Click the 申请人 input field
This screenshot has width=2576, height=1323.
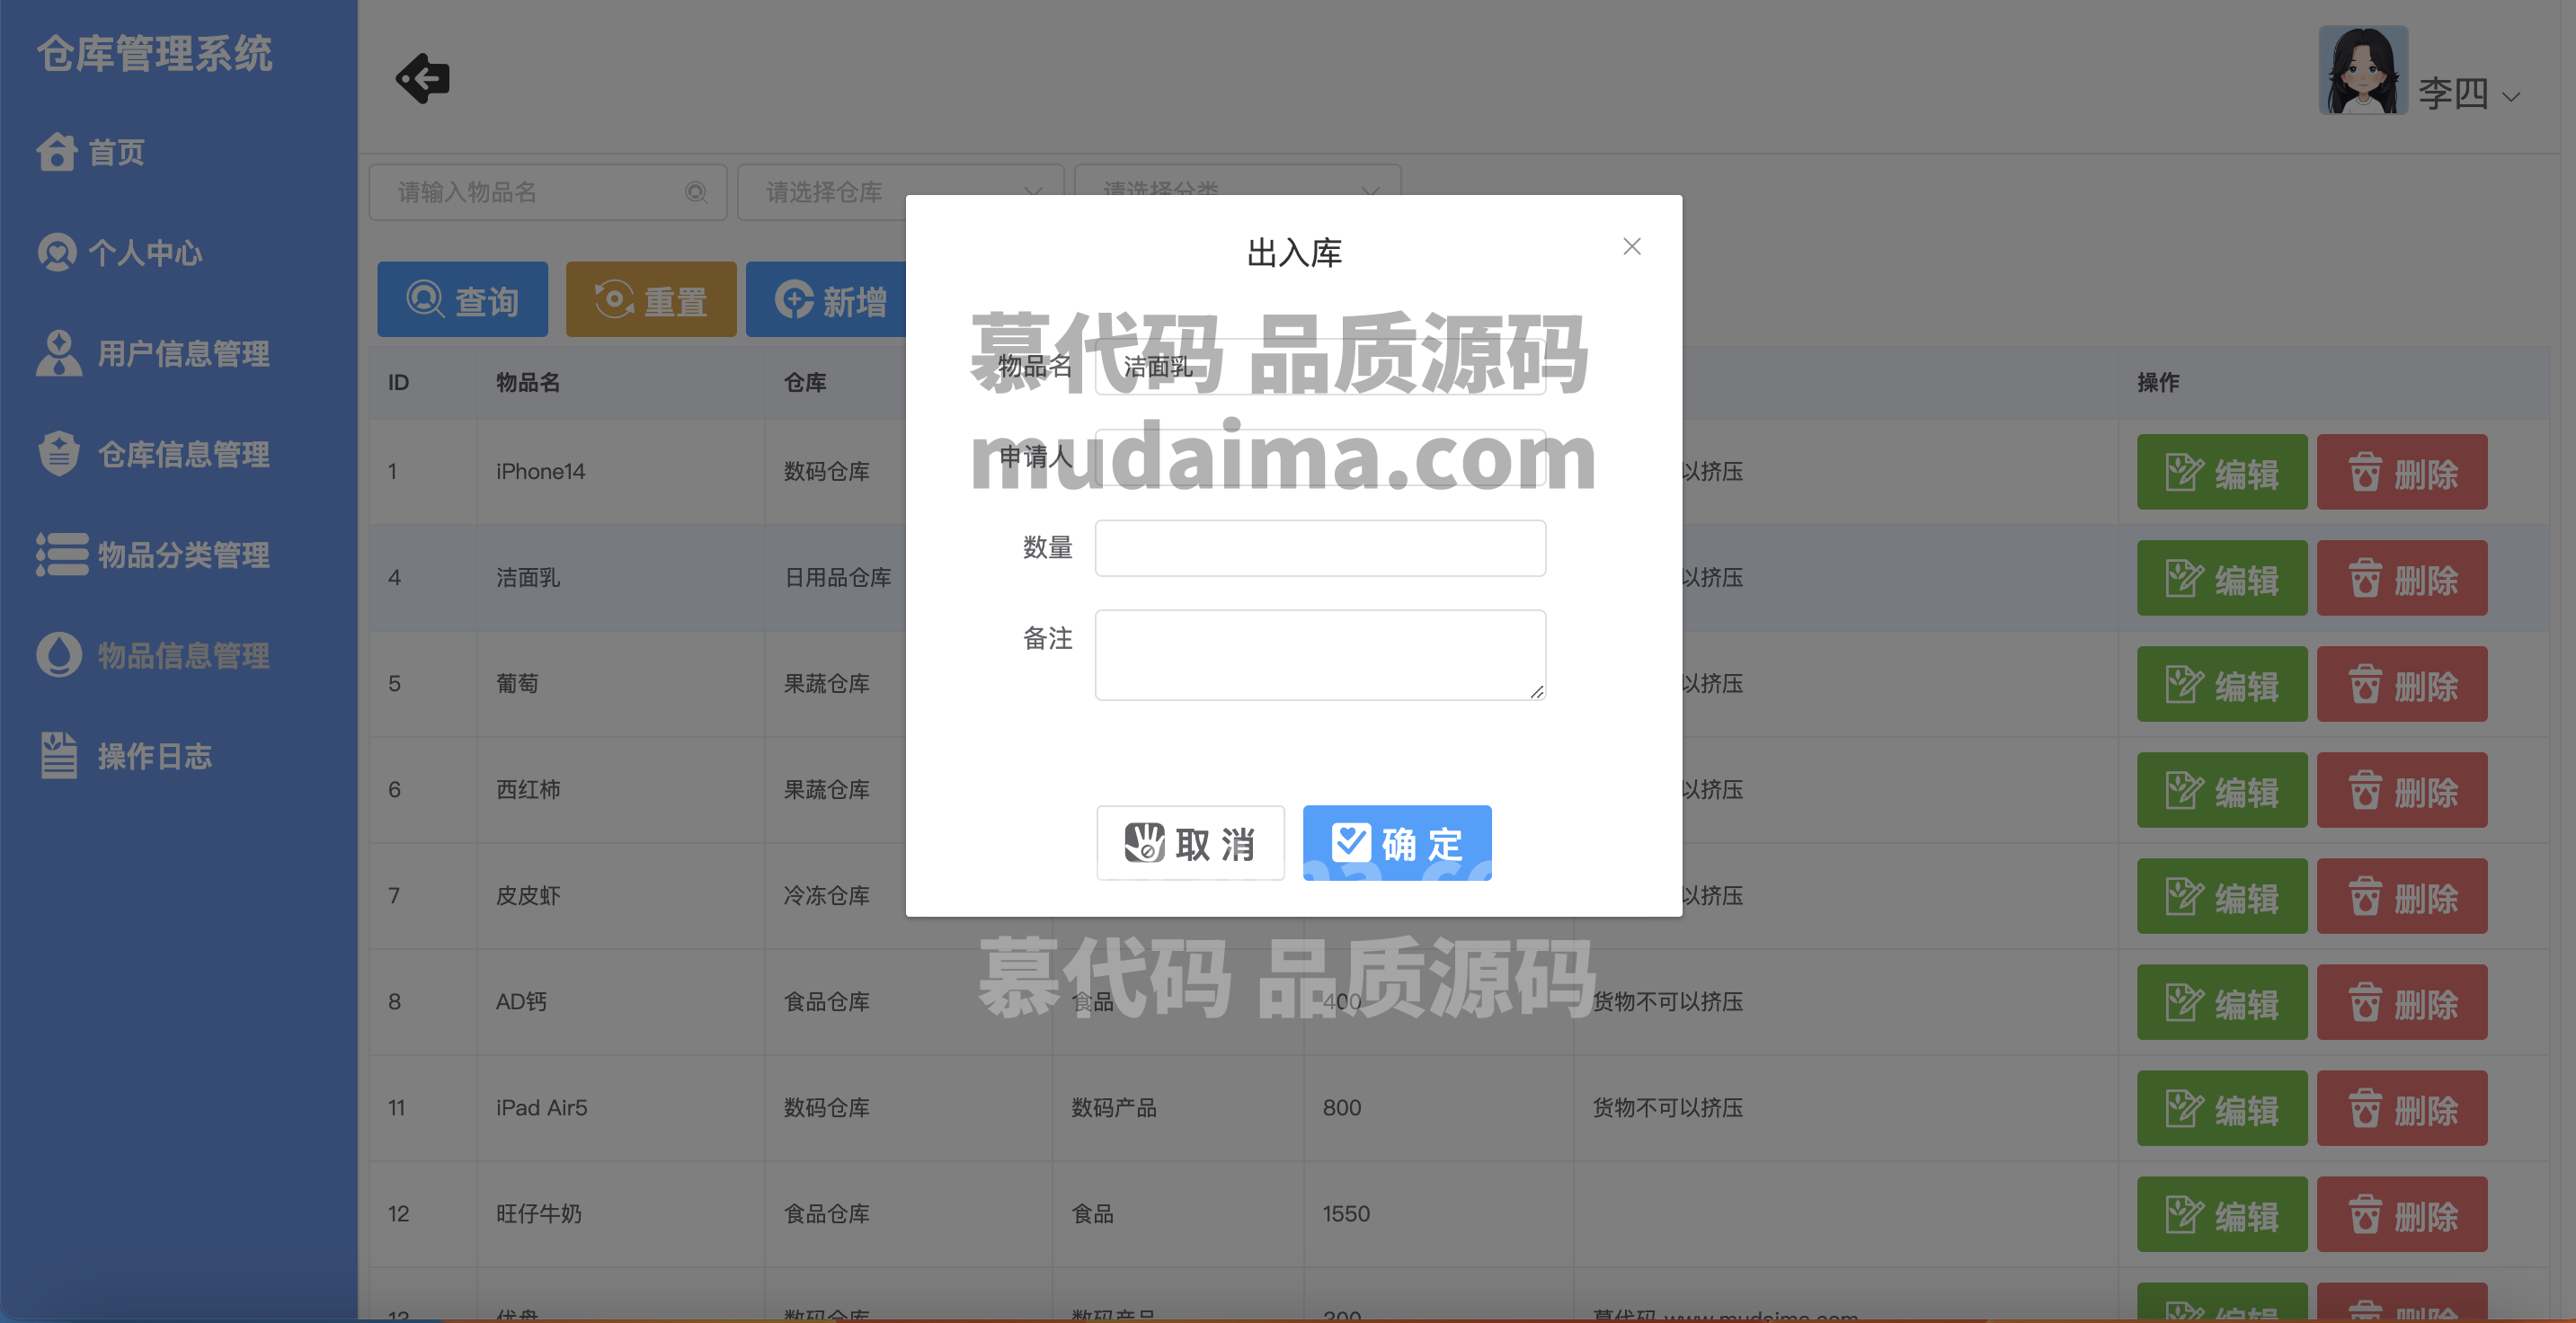click(1320, 457)
